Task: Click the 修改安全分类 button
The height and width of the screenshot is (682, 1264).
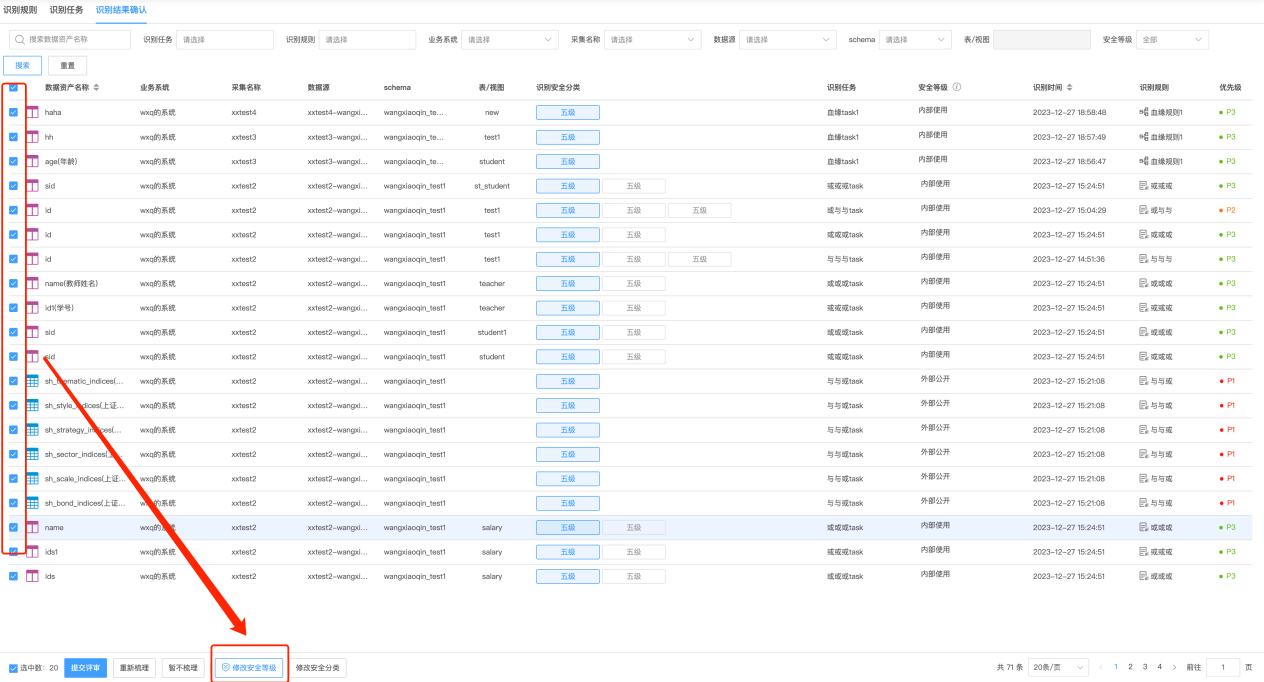Action: [x=318, y=668]
